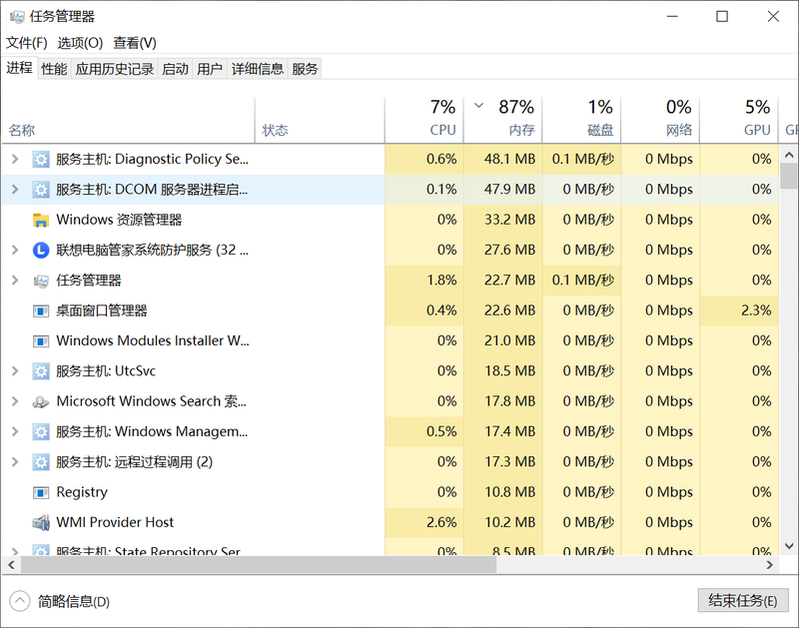Switch to the 详细信息 tab
The image size is (799, 628).
[257, 69]
